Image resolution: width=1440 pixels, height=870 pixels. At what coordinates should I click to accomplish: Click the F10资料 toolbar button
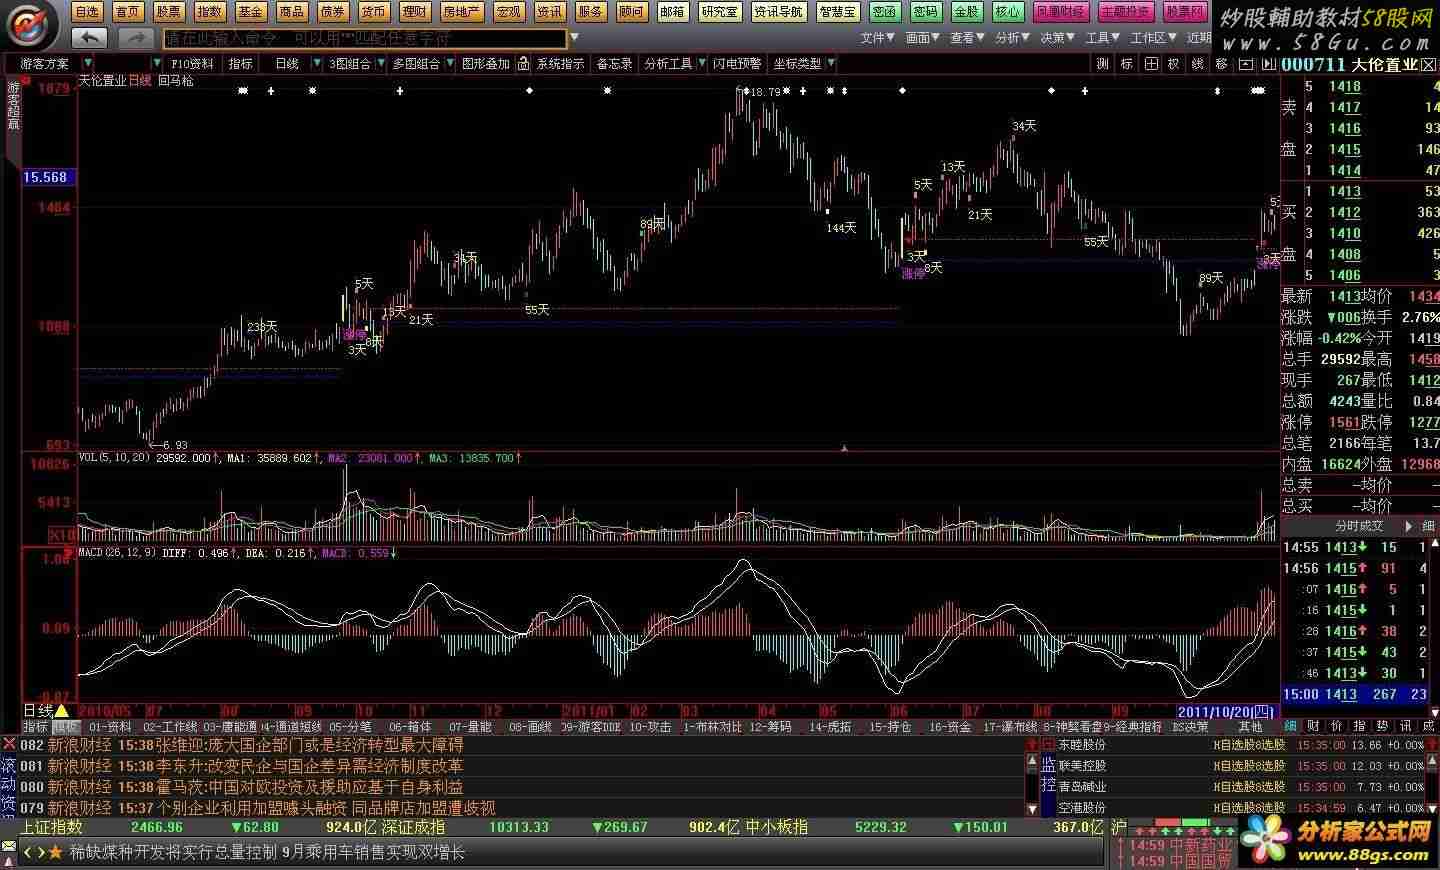[x=191, y=63]
